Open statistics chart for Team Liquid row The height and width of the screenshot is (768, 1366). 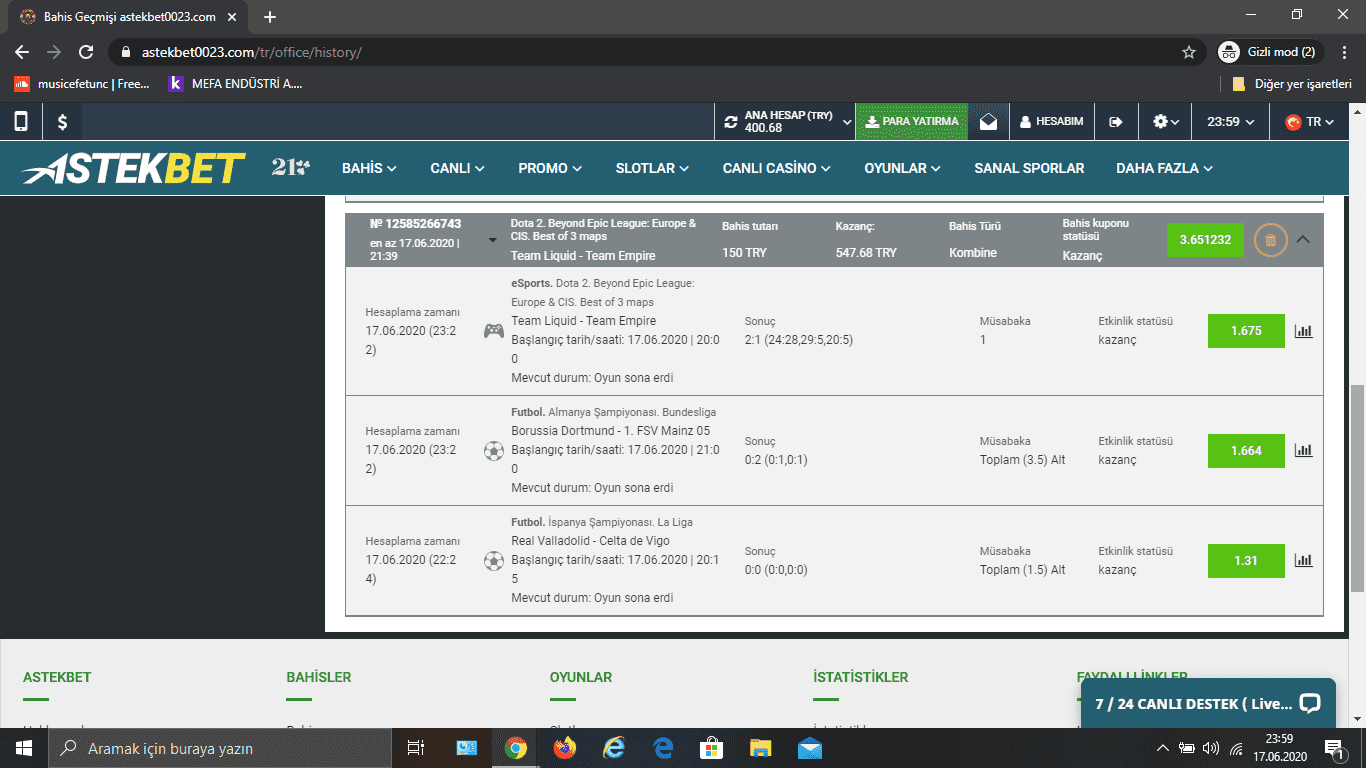[x=1303, y=331]
